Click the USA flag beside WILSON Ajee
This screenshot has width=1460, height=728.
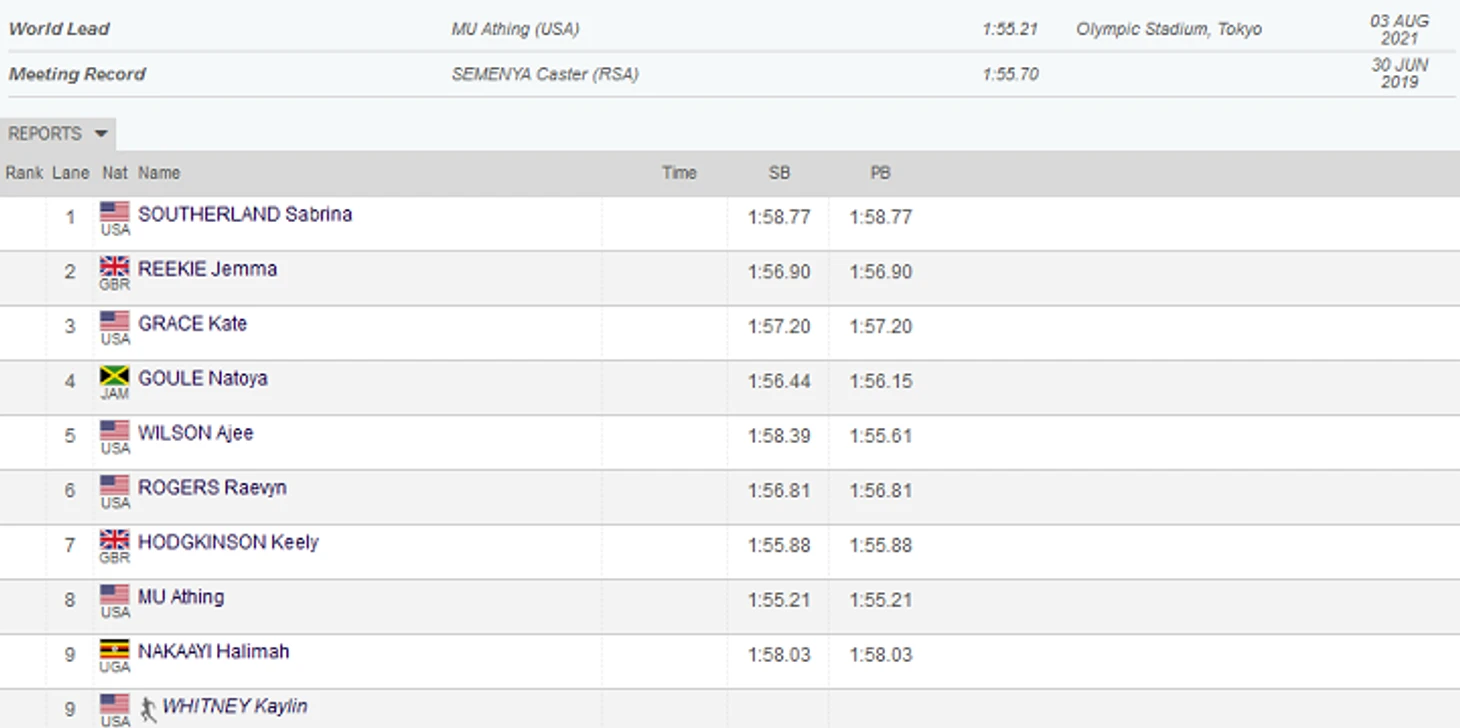click(x=115, y=431)
